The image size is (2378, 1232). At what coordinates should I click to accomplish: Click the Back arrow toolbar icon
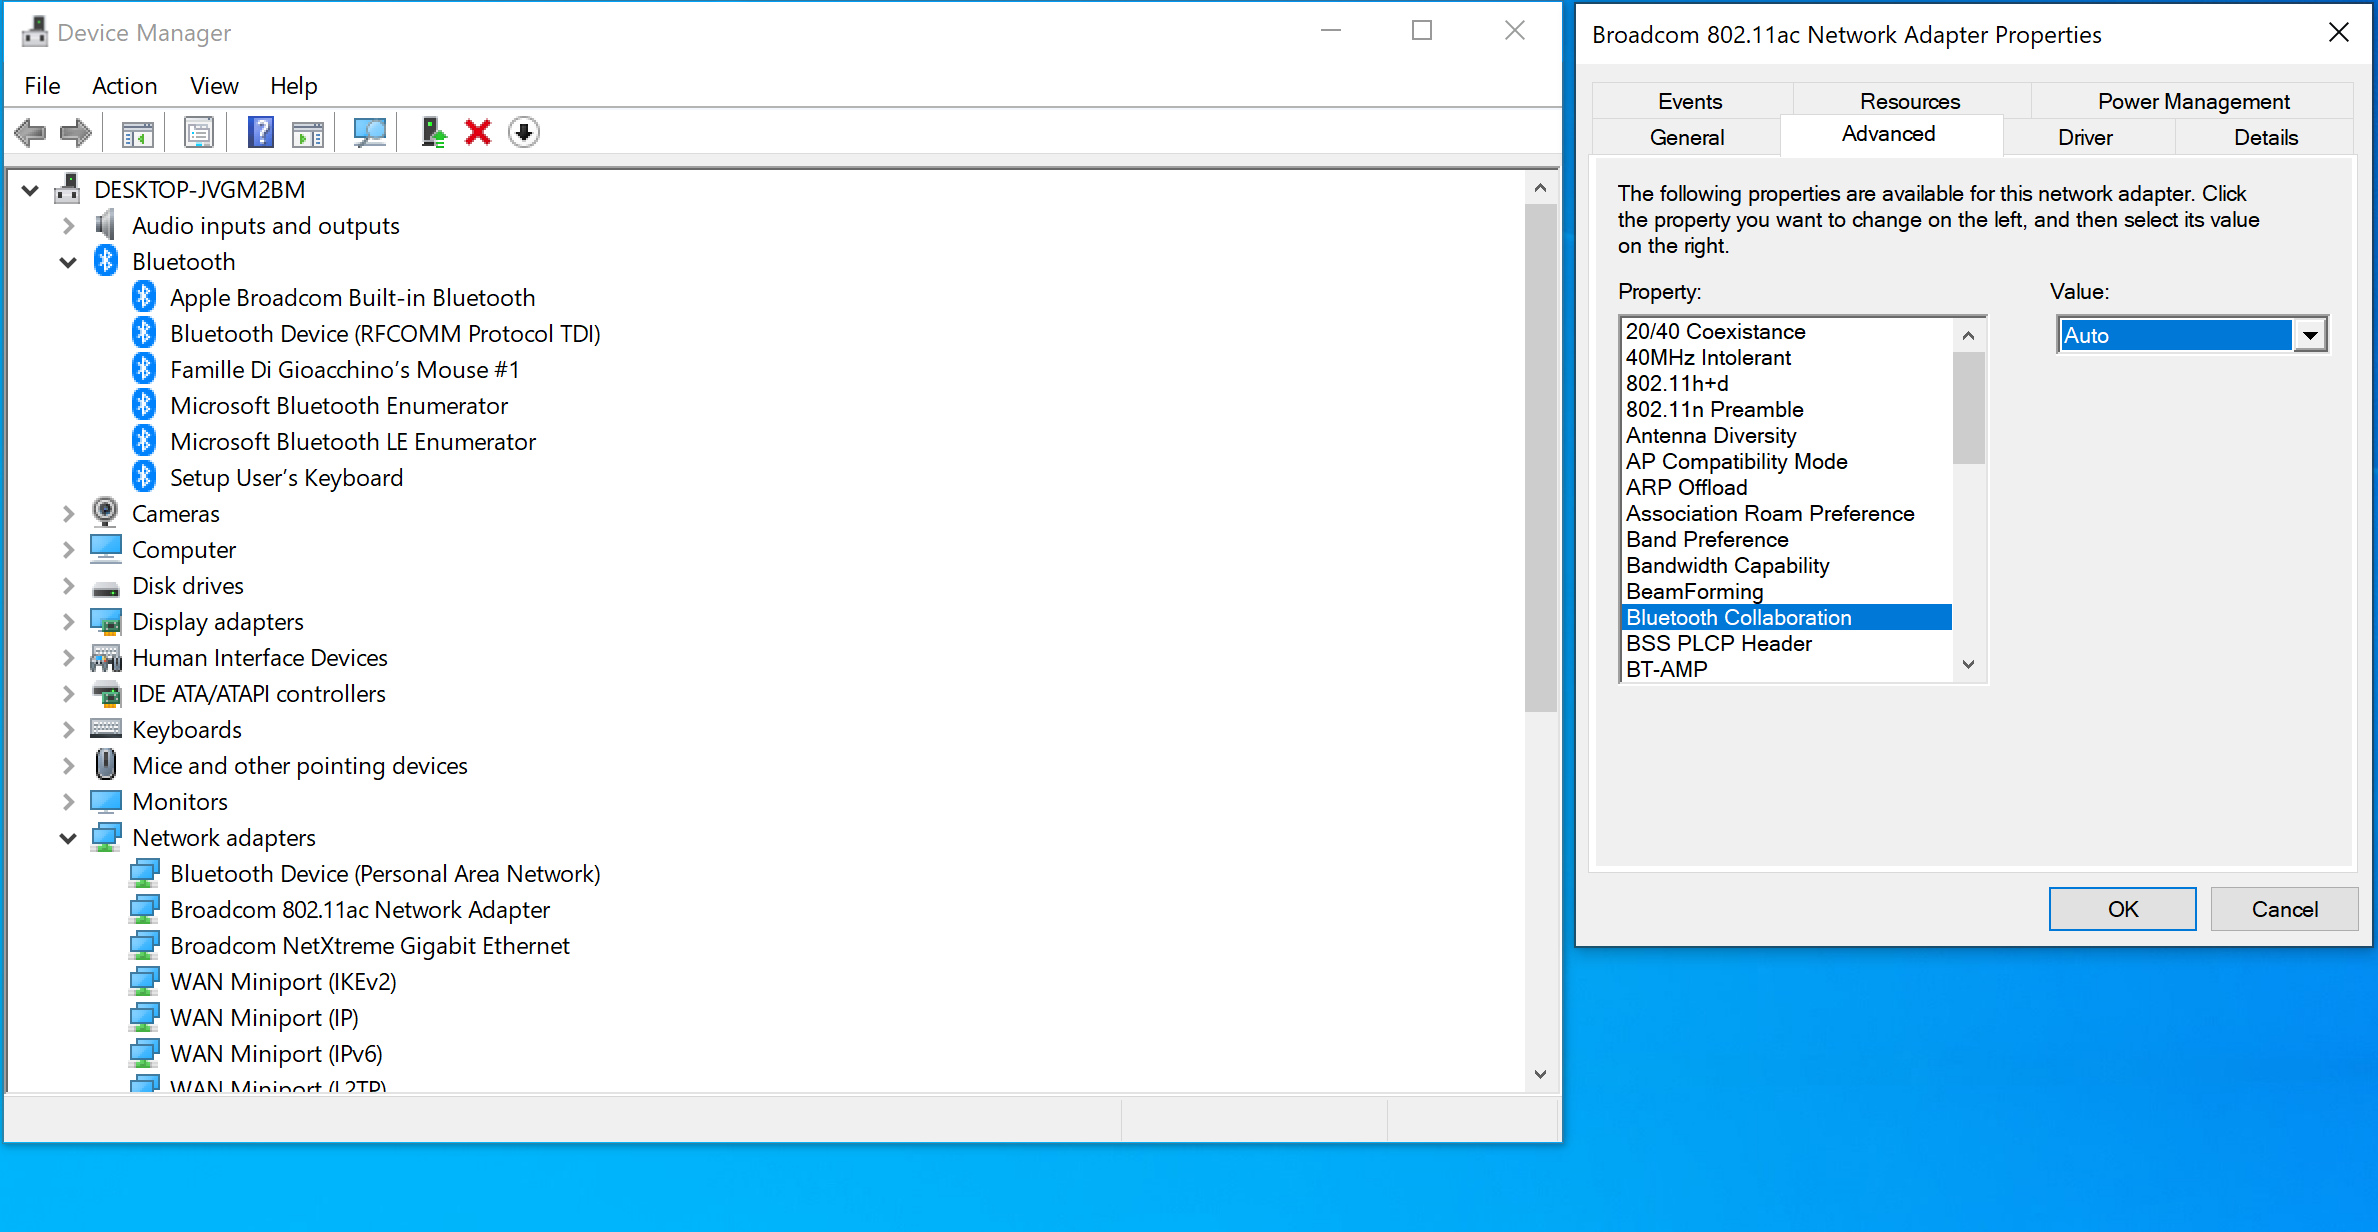tap(31, 133)
